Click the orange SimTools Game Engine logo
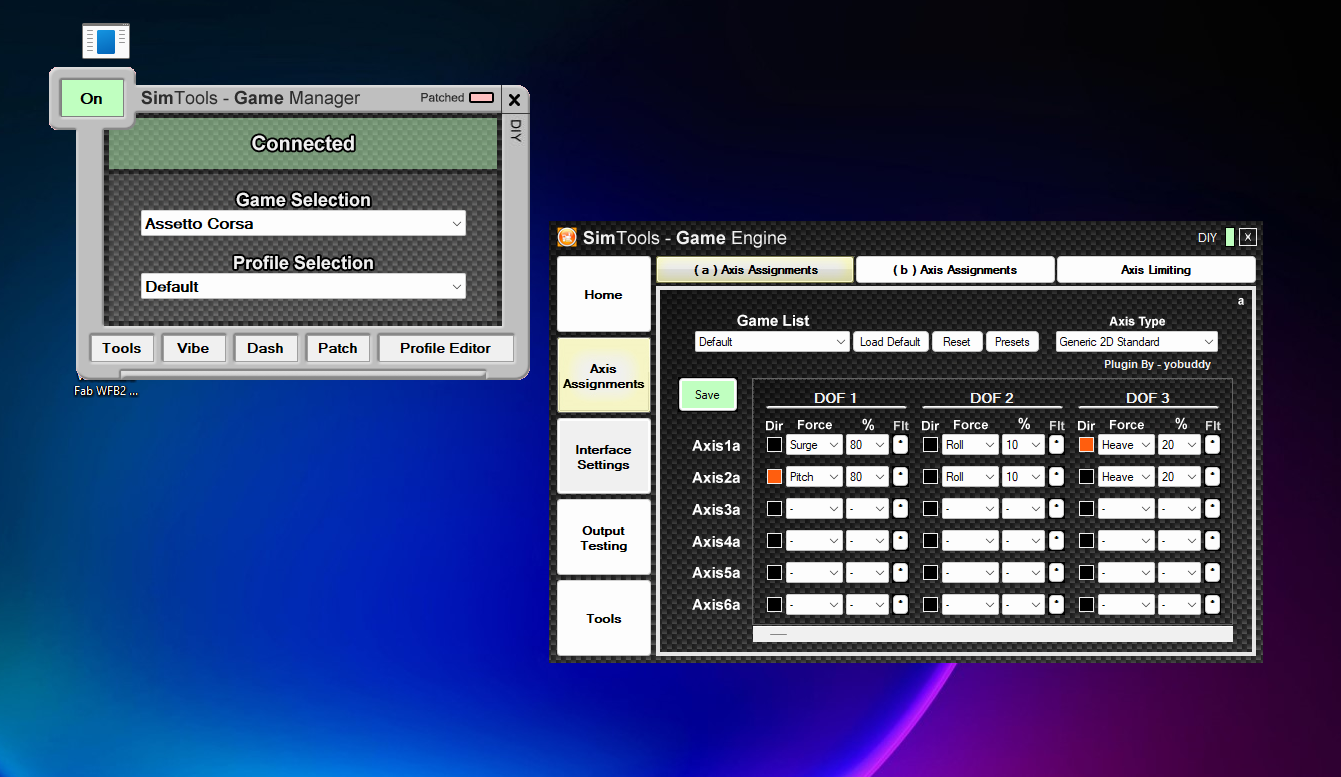The height and width of the screenshot is (777, 1341). point(567,238)
